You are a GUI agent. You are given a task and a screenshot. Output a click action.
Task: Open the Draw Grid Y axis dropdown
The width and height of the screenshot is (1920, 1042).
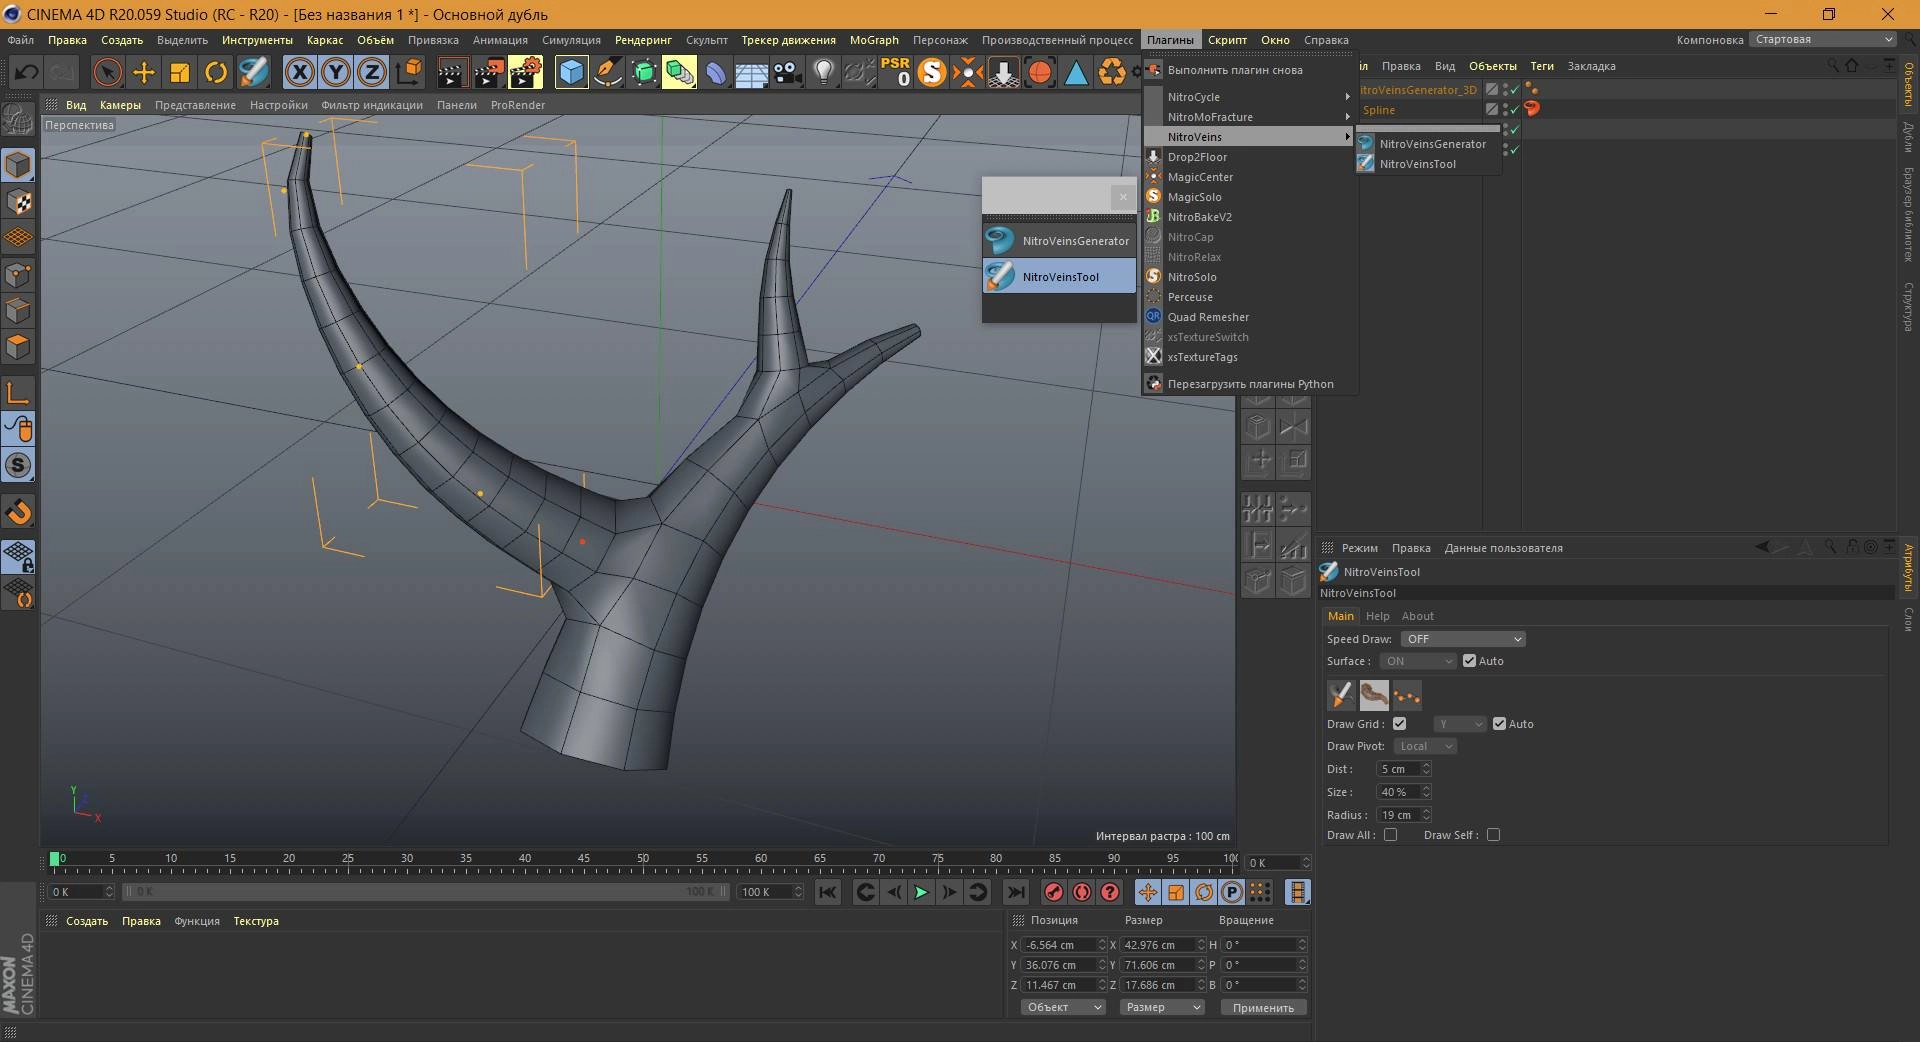click(x=1460, y=724)
